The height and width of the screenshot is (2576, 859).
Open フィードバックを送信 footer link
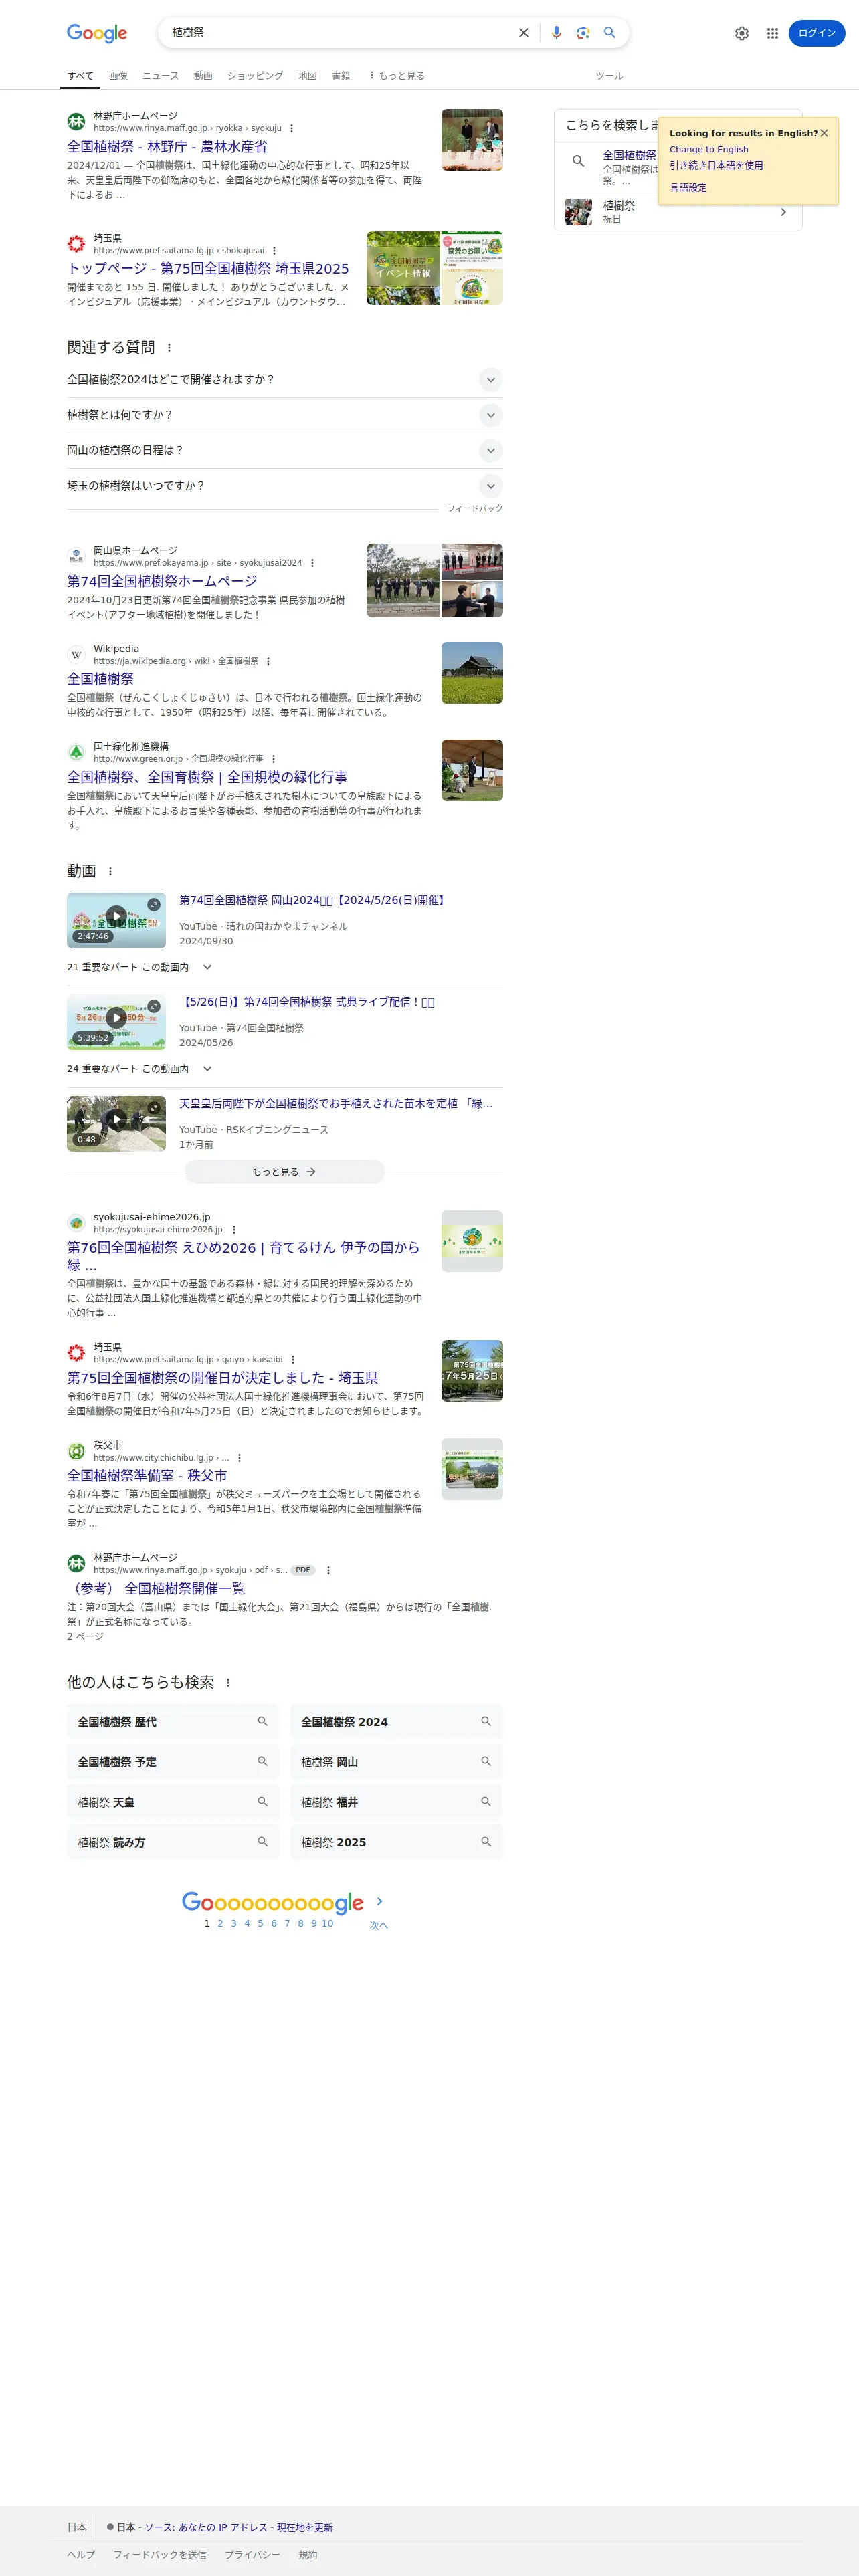click(x=160, y=2555)
